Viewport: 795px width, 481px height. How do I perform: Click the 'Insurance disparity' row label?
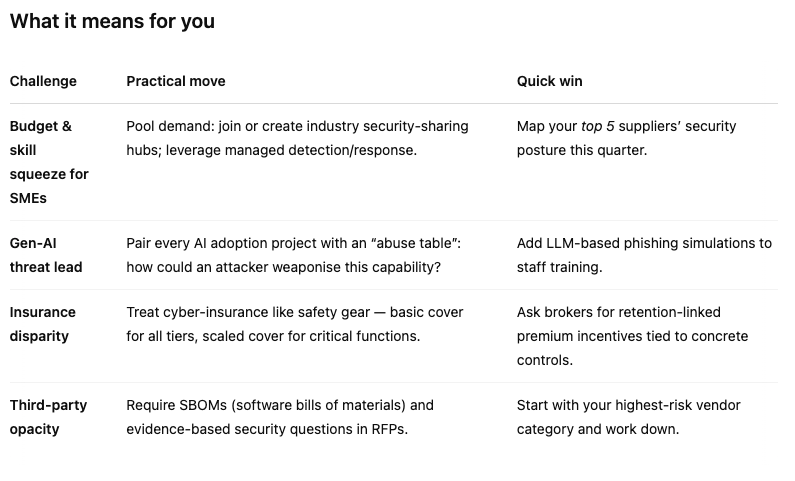(x=43, y=324)
